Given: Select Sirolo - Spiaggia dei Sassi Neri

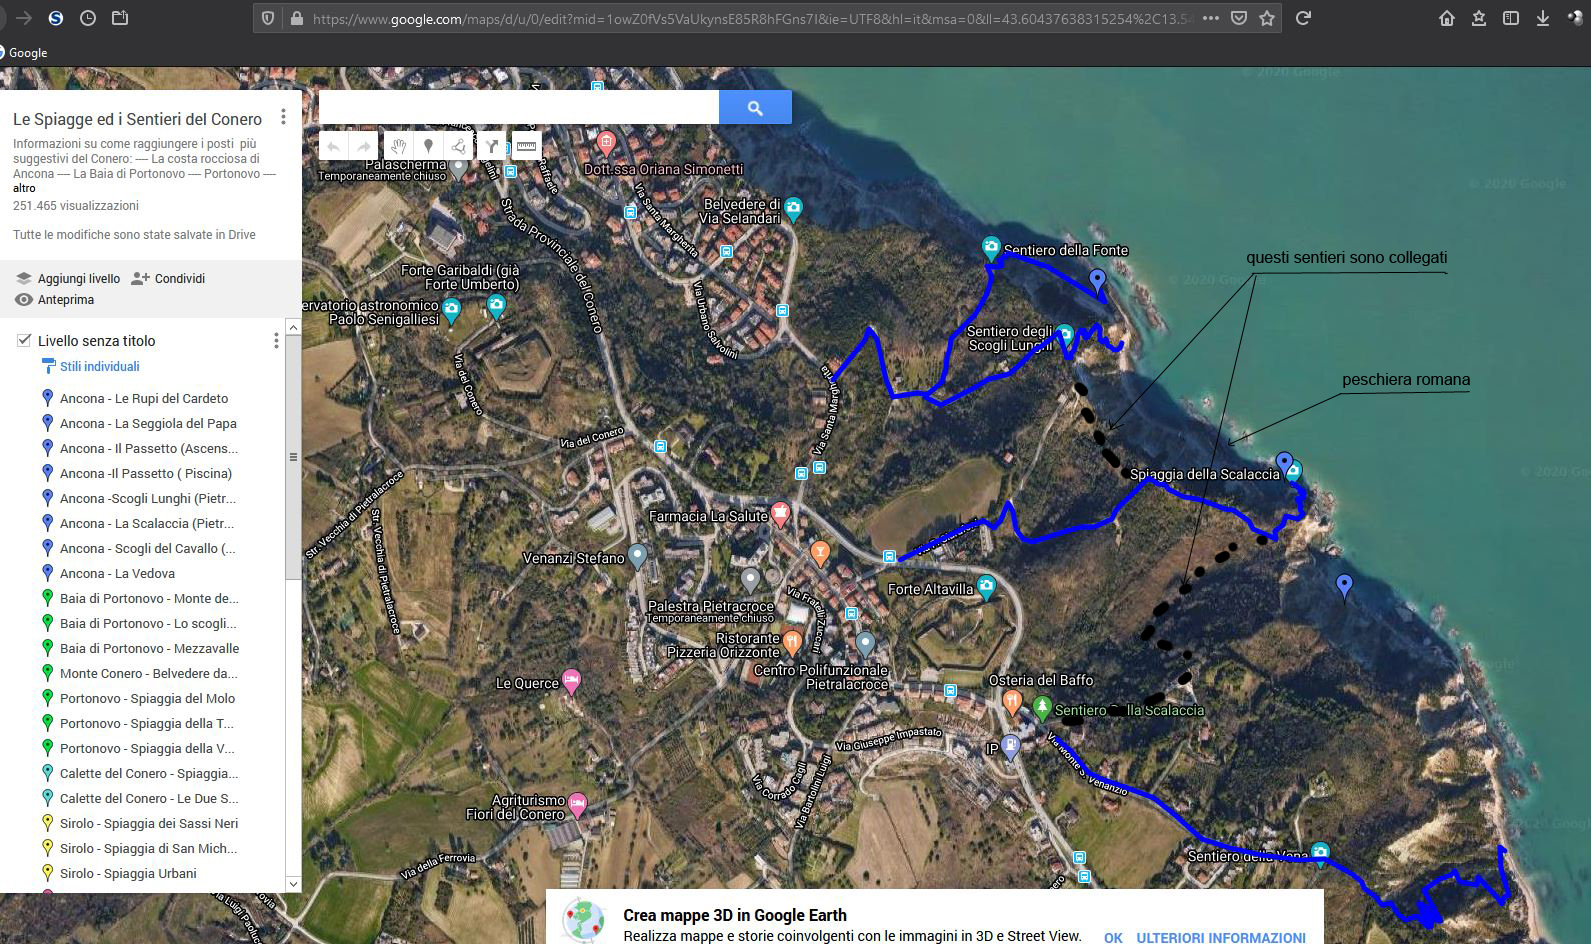Looking at the screenshot, I should (149, 823).
